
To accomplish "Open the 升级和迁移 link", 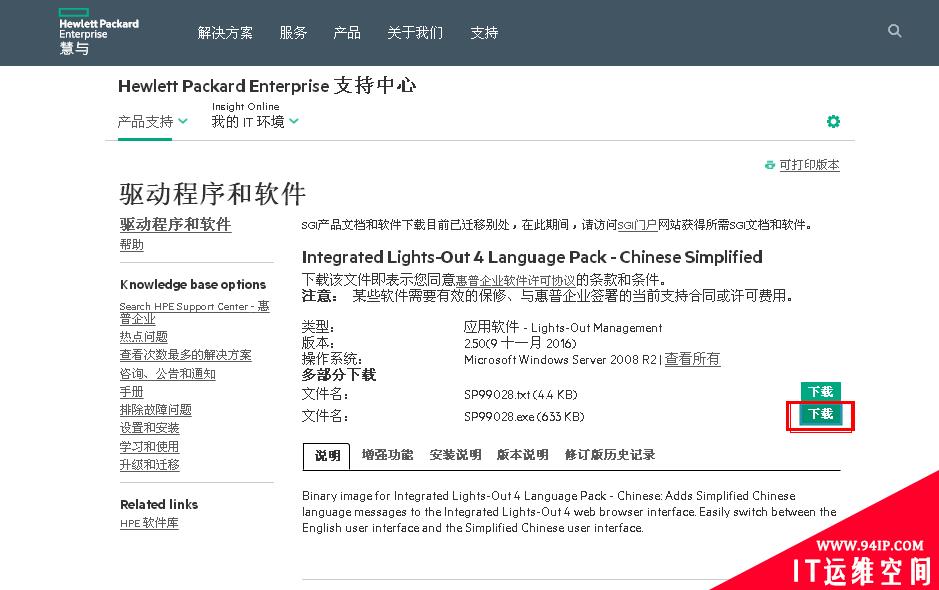I will [150, 464].
